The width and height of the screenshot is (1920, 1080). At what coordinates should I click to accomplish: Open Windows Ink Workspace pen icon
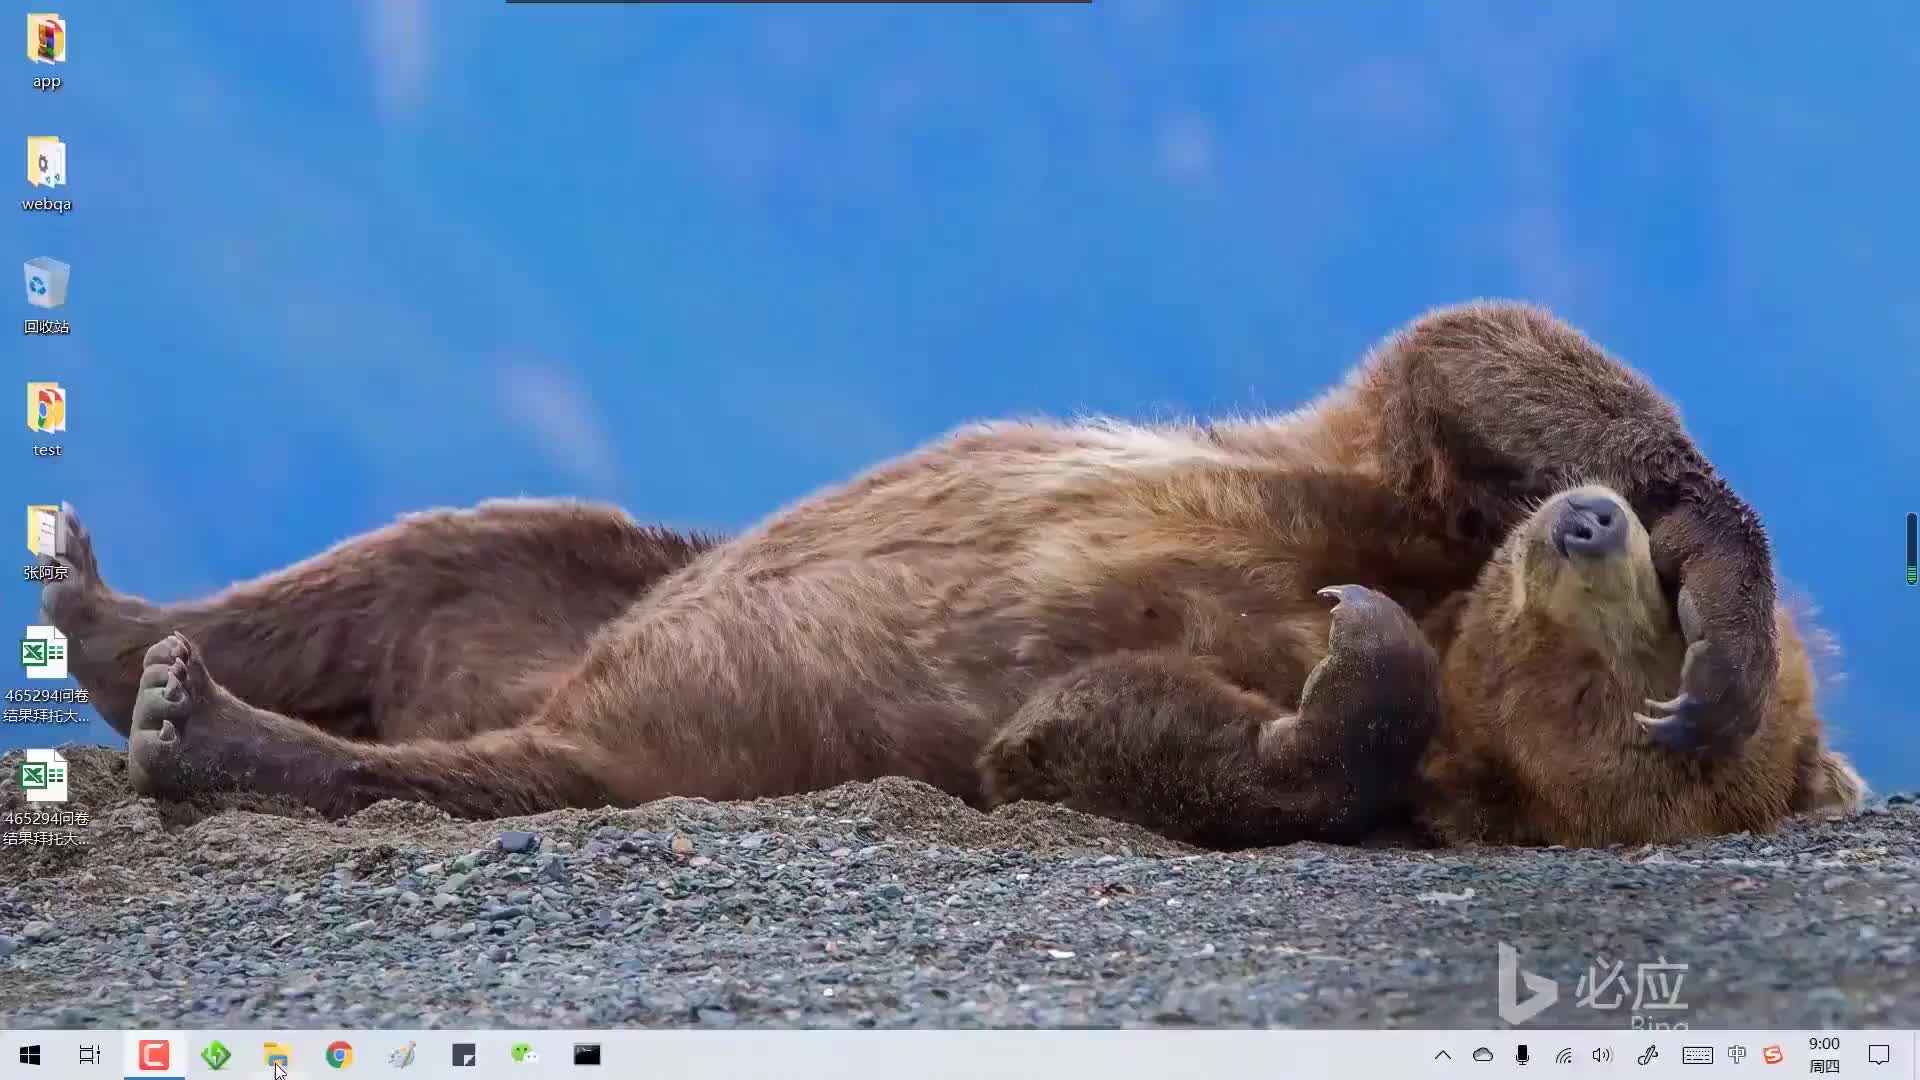1648,1055
